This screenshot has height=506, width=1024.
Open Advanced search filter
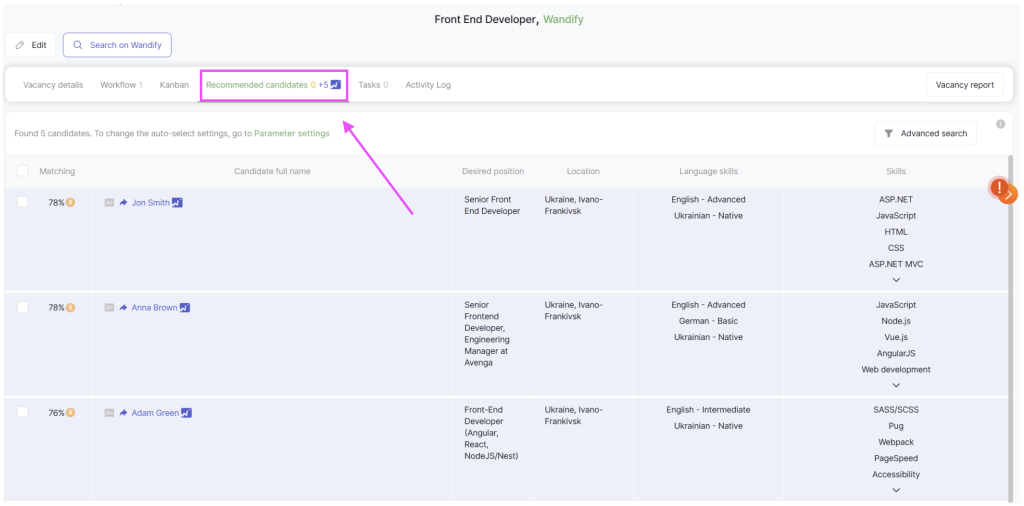coord(925,133)
